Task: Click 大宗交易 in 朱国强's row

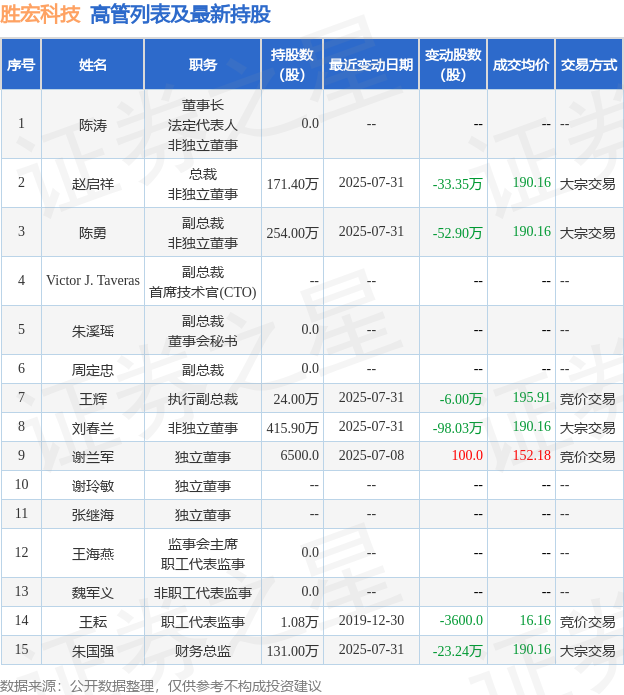Action: click(x=588, y=651)
